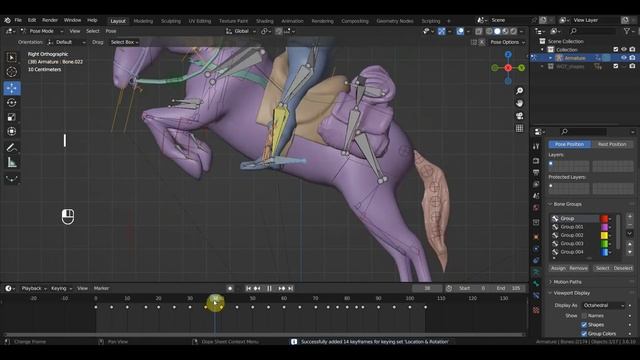Screen dimensions: 640x360
Task: Open the Select Box drag dropdown
Action: pos(124,42)
